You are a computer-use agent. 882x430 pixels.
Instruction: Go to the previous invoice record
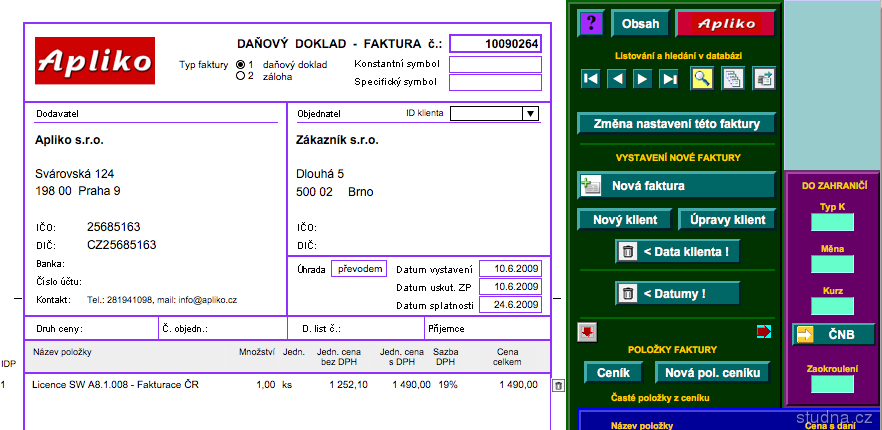tap(617, 79)
